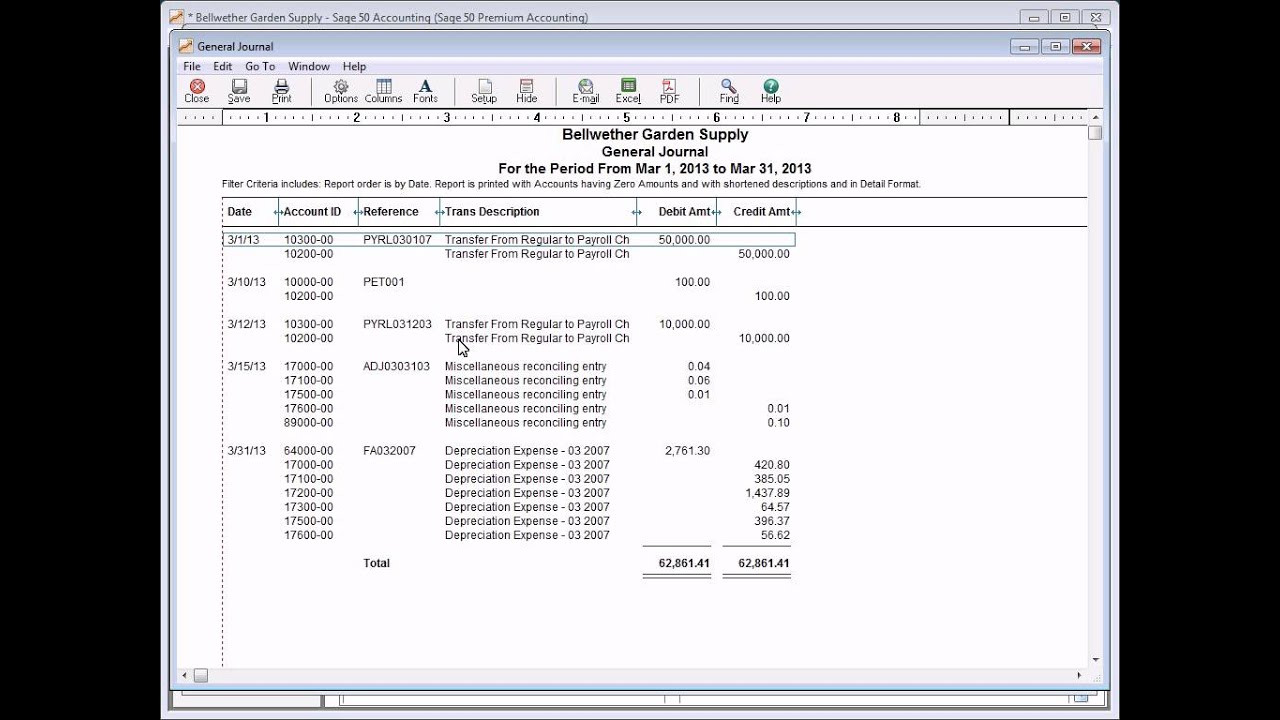Open the File menu

(192, 66)
